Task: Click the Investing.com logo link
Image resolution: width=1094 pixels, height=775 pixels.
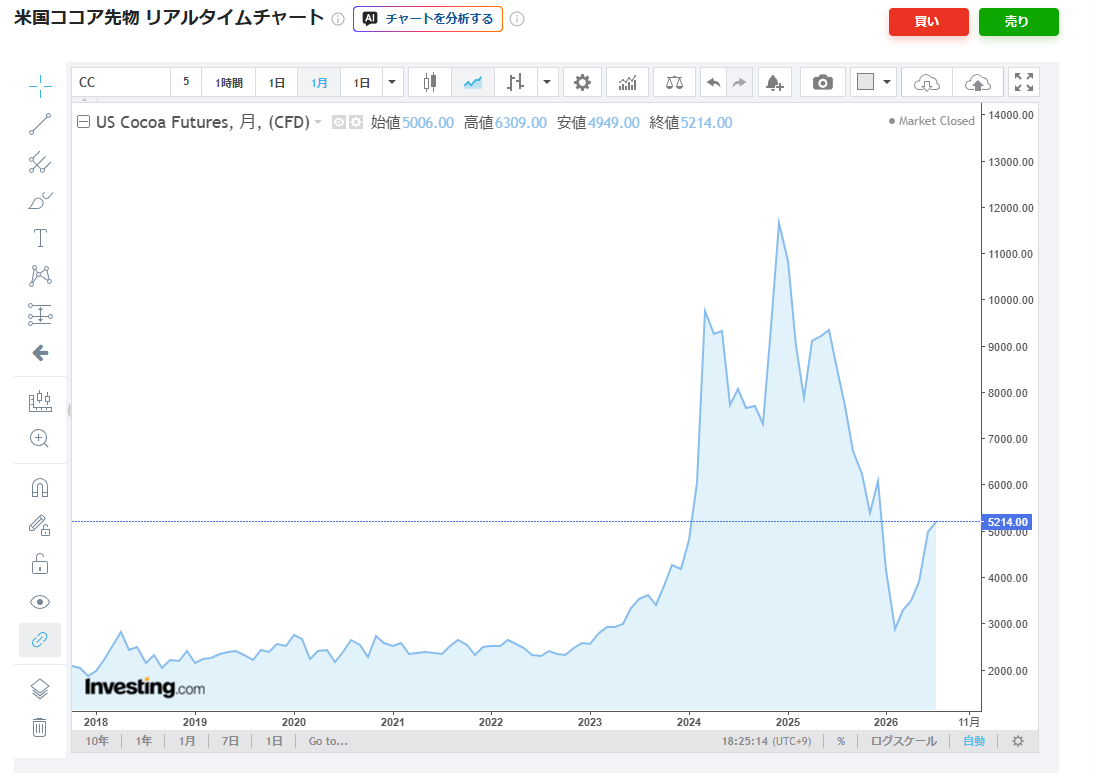Action: pos(144,687)
